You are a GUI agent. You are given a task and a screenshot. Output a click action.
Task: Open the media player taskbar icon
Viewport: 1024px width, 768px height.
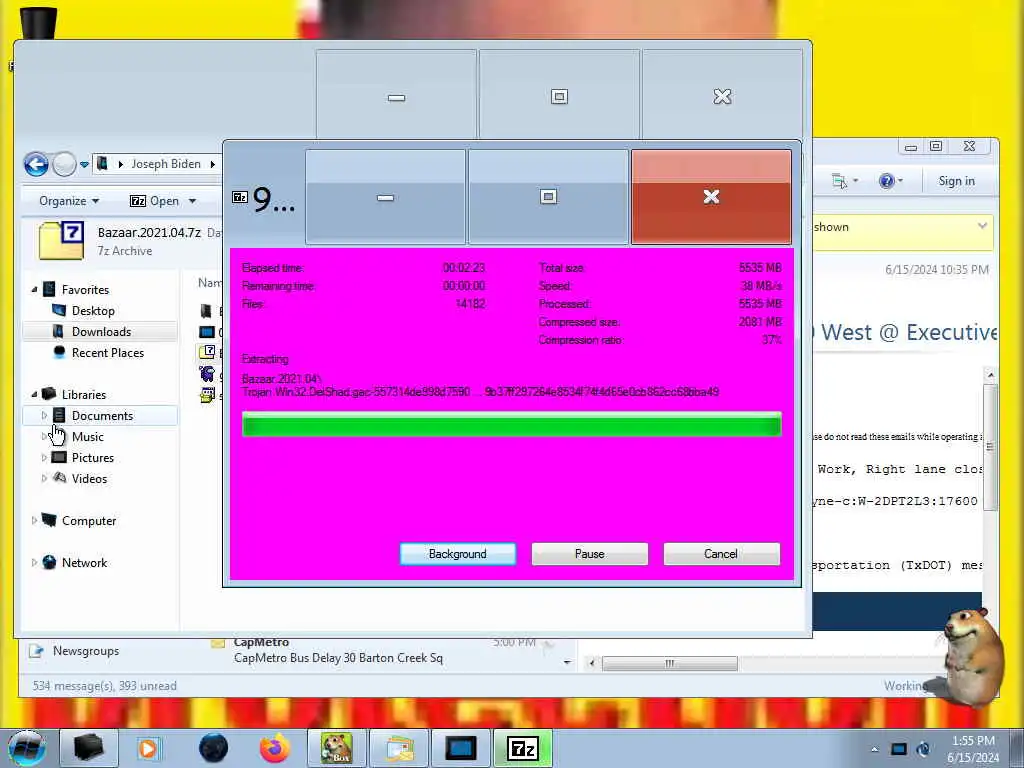(x=148, y=748)
